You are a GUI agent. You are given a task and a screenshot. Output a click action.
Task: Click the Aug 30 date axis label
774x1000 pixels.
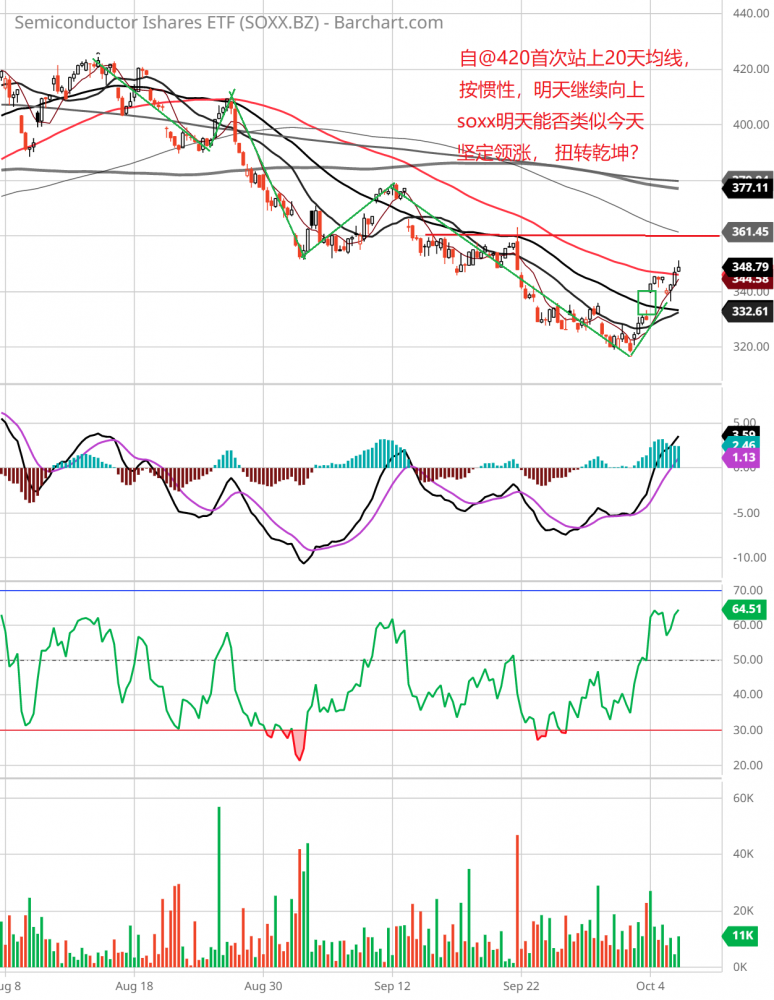click(263, 984)
